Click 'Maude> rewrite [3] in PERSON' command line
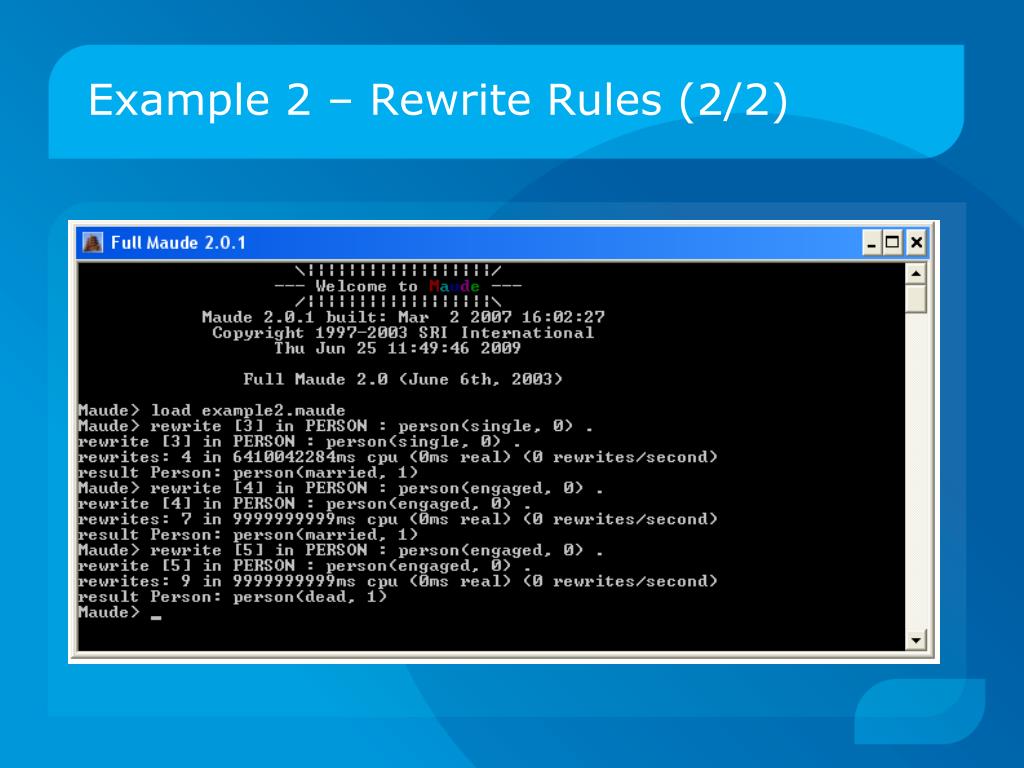This screenshot has height=768, width=1024. [336, 426]
